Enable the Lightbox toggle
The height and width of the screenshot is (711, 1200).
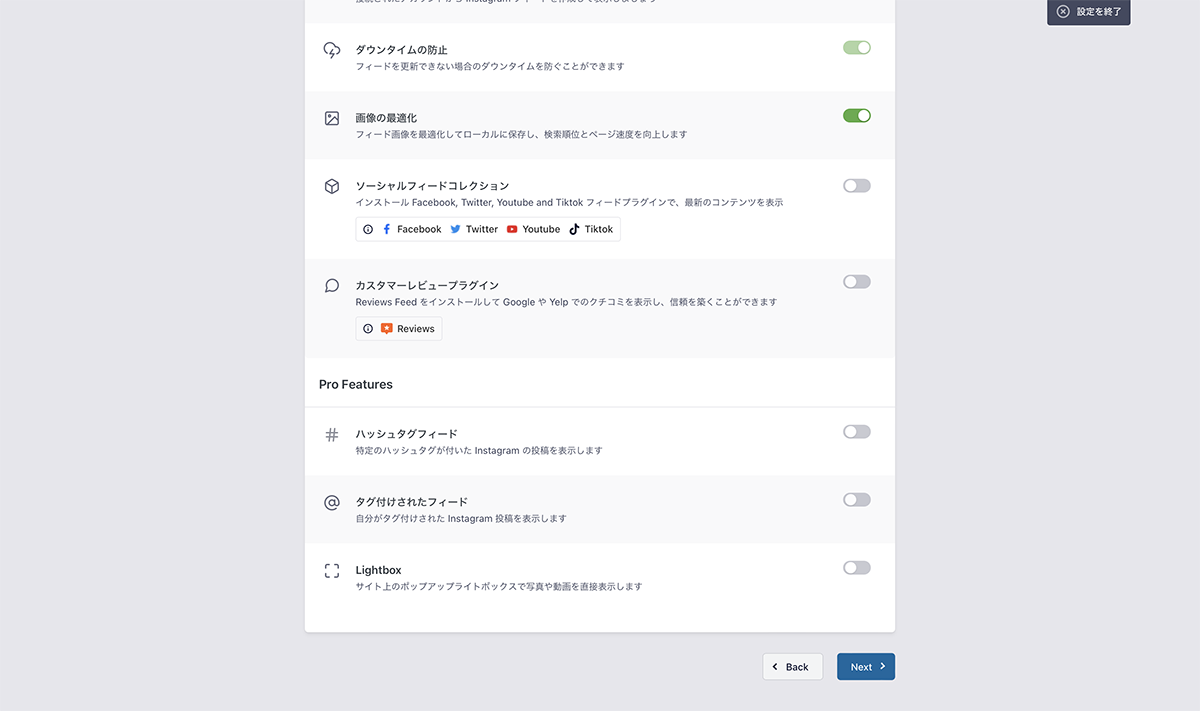pyautogui.click(x=857, y=568)
